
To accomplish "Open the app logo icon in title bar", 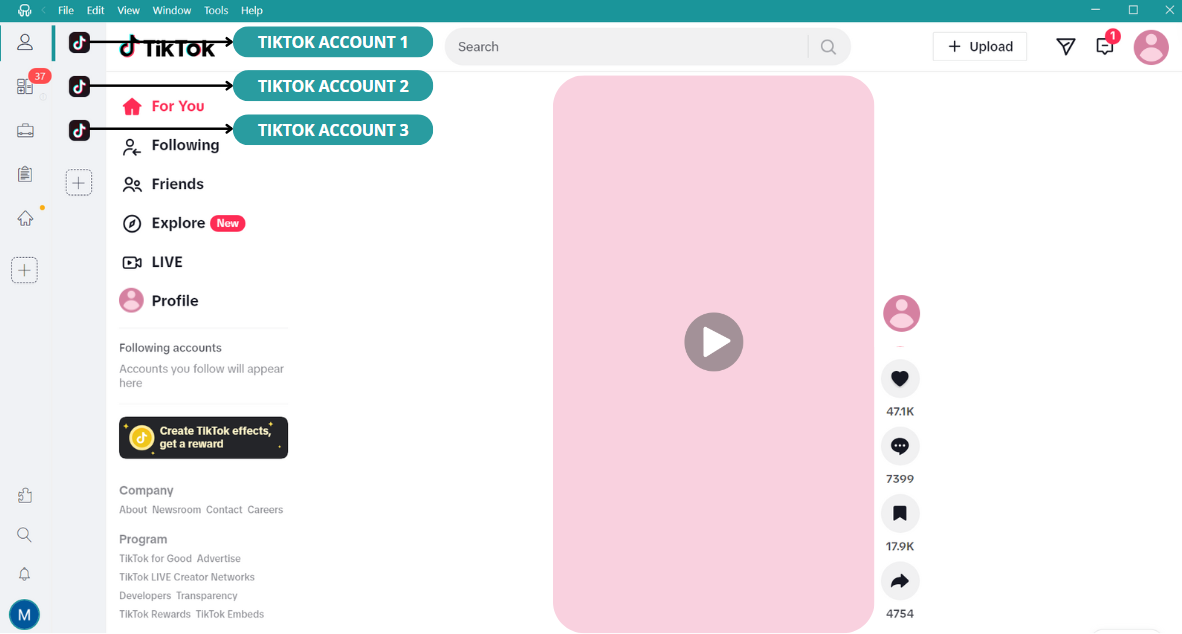I will click(24, 11).
